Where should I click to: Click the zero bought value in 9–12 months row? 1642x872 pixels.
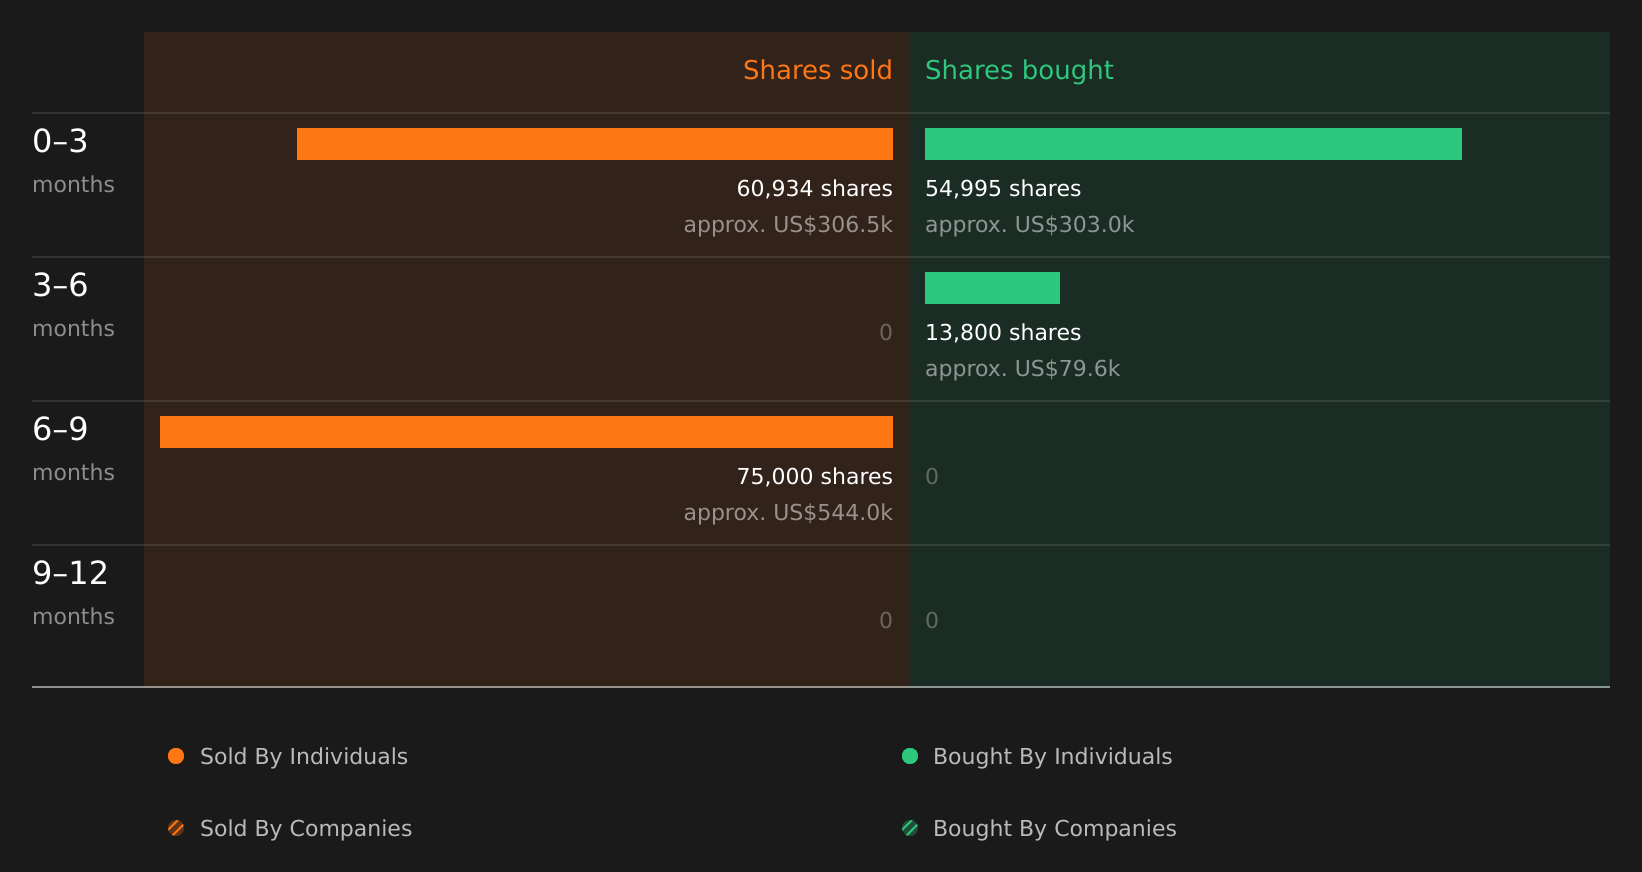tap(932, 621)
